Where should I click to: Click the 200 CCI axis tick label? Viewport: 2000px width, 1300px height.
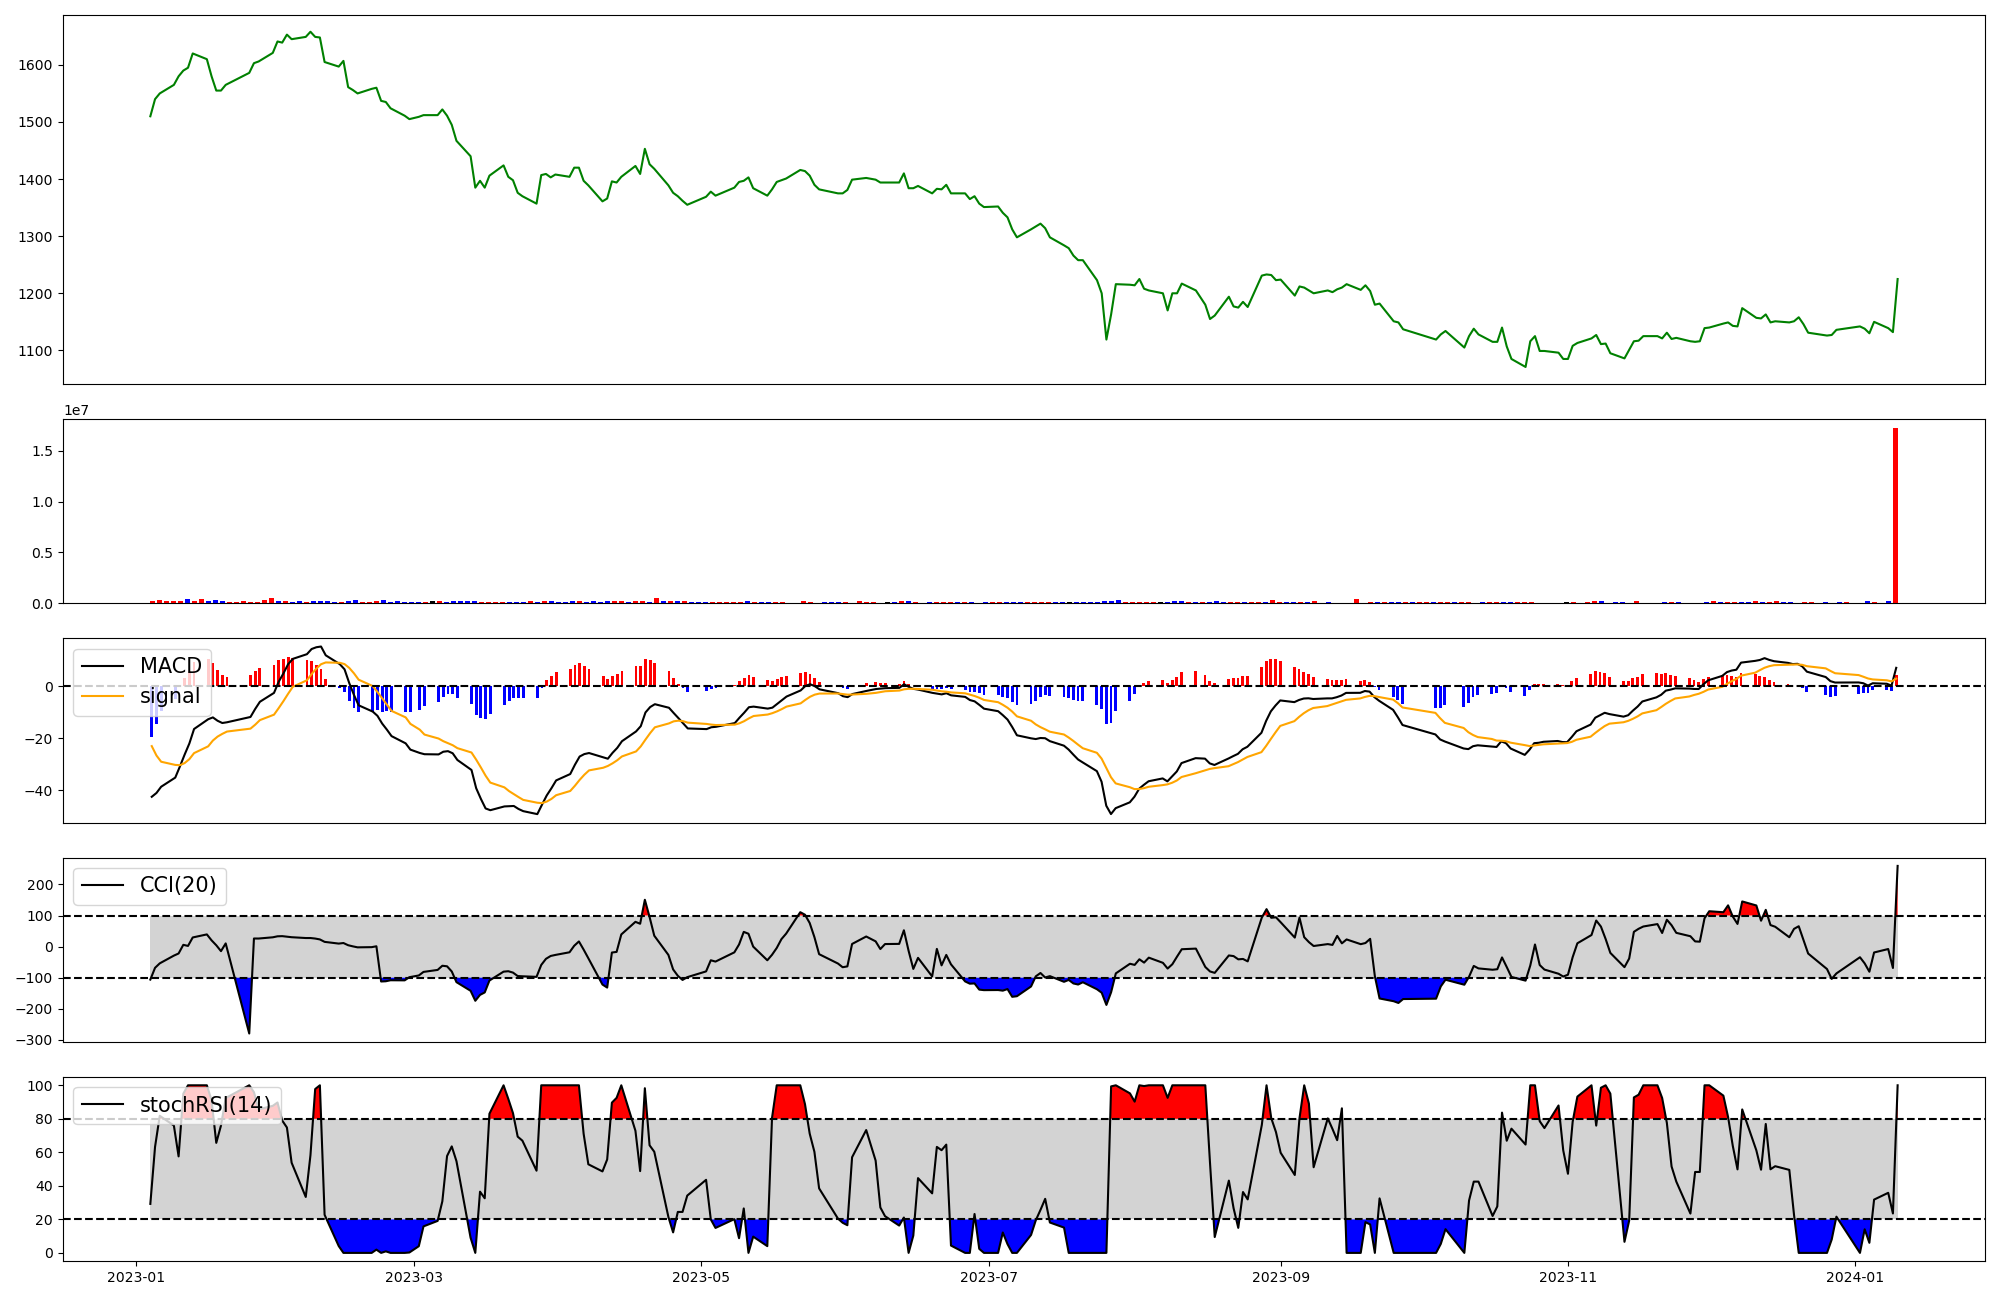pos(40,885)
